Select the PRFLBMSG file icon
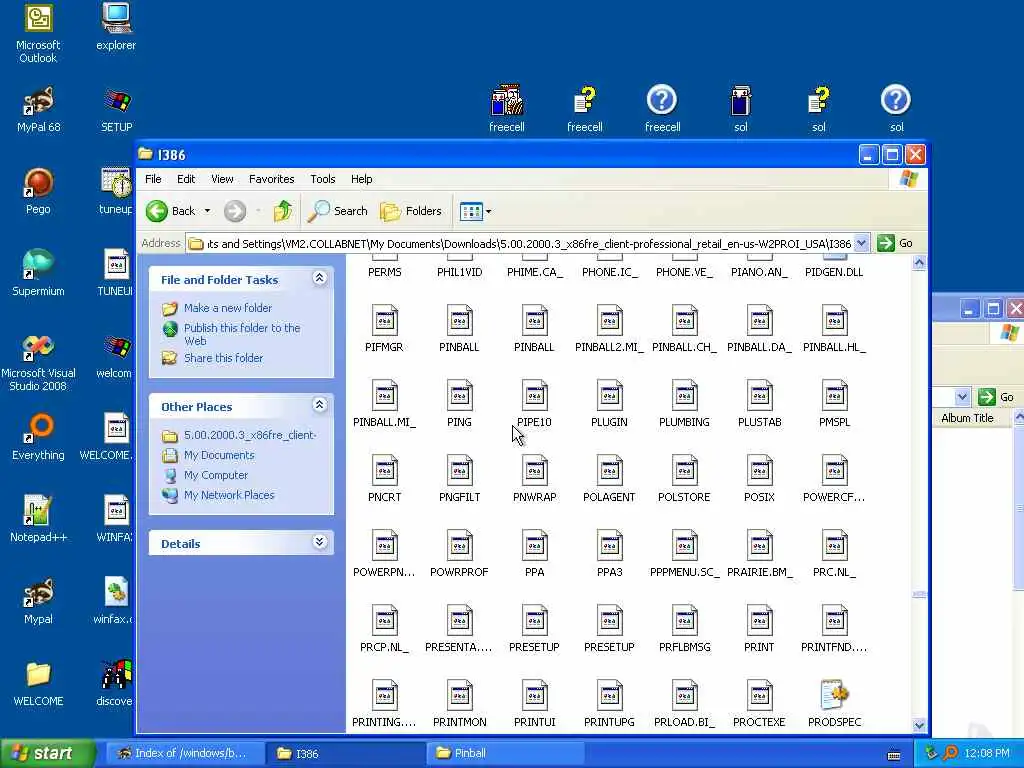Viewport: 1024px width, 768px height. [x=684, y=621]
